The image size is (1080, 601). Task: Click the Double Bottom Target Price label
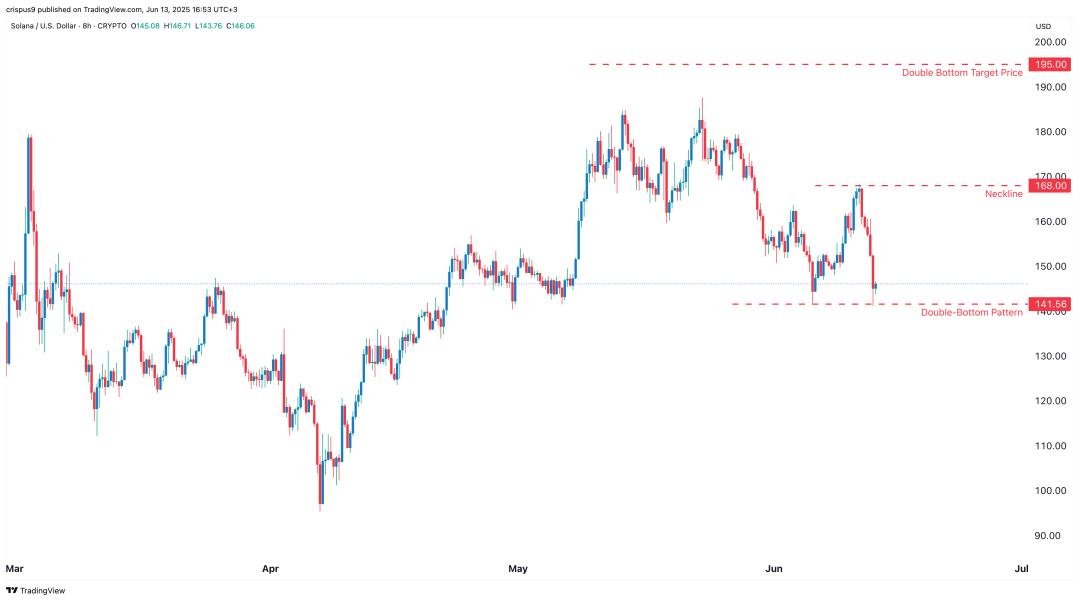pyautogui.click(x=962, y=73)
